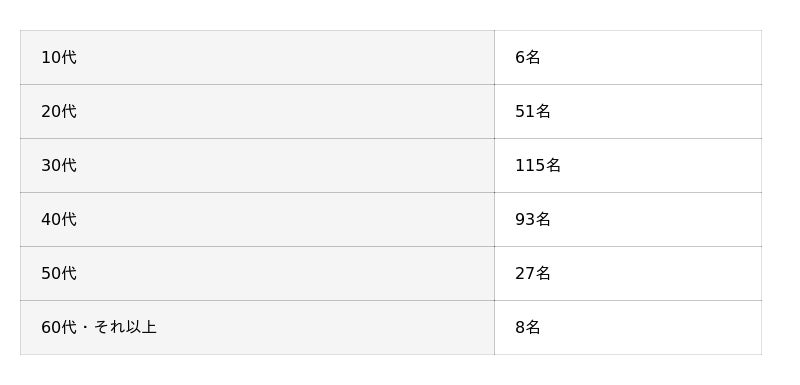The width and height of the screenshot is (800, 385).
Task: Click the 10代 age group cell
Action: click(257, 58)
